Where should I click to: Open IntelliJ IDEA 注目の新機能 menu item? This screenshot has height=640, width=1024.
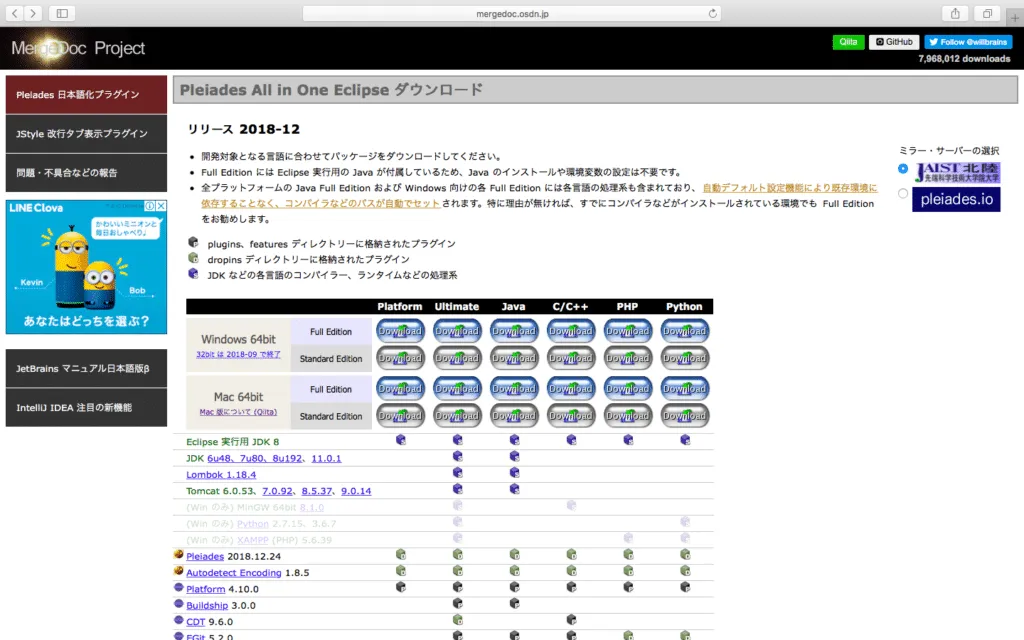86,408
